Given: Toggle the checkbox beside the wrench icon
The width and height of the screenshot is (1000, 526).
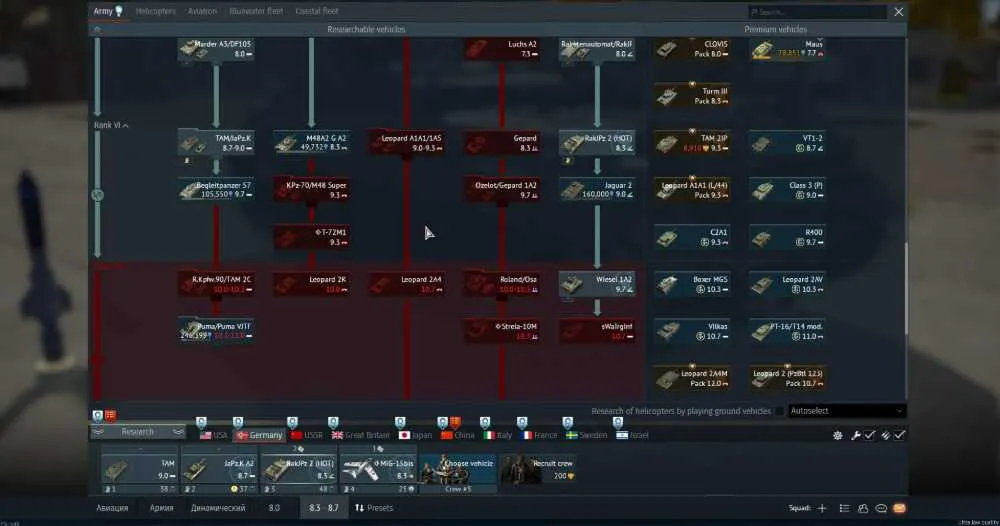Looking at the screenshot, I should click(870, 435).
